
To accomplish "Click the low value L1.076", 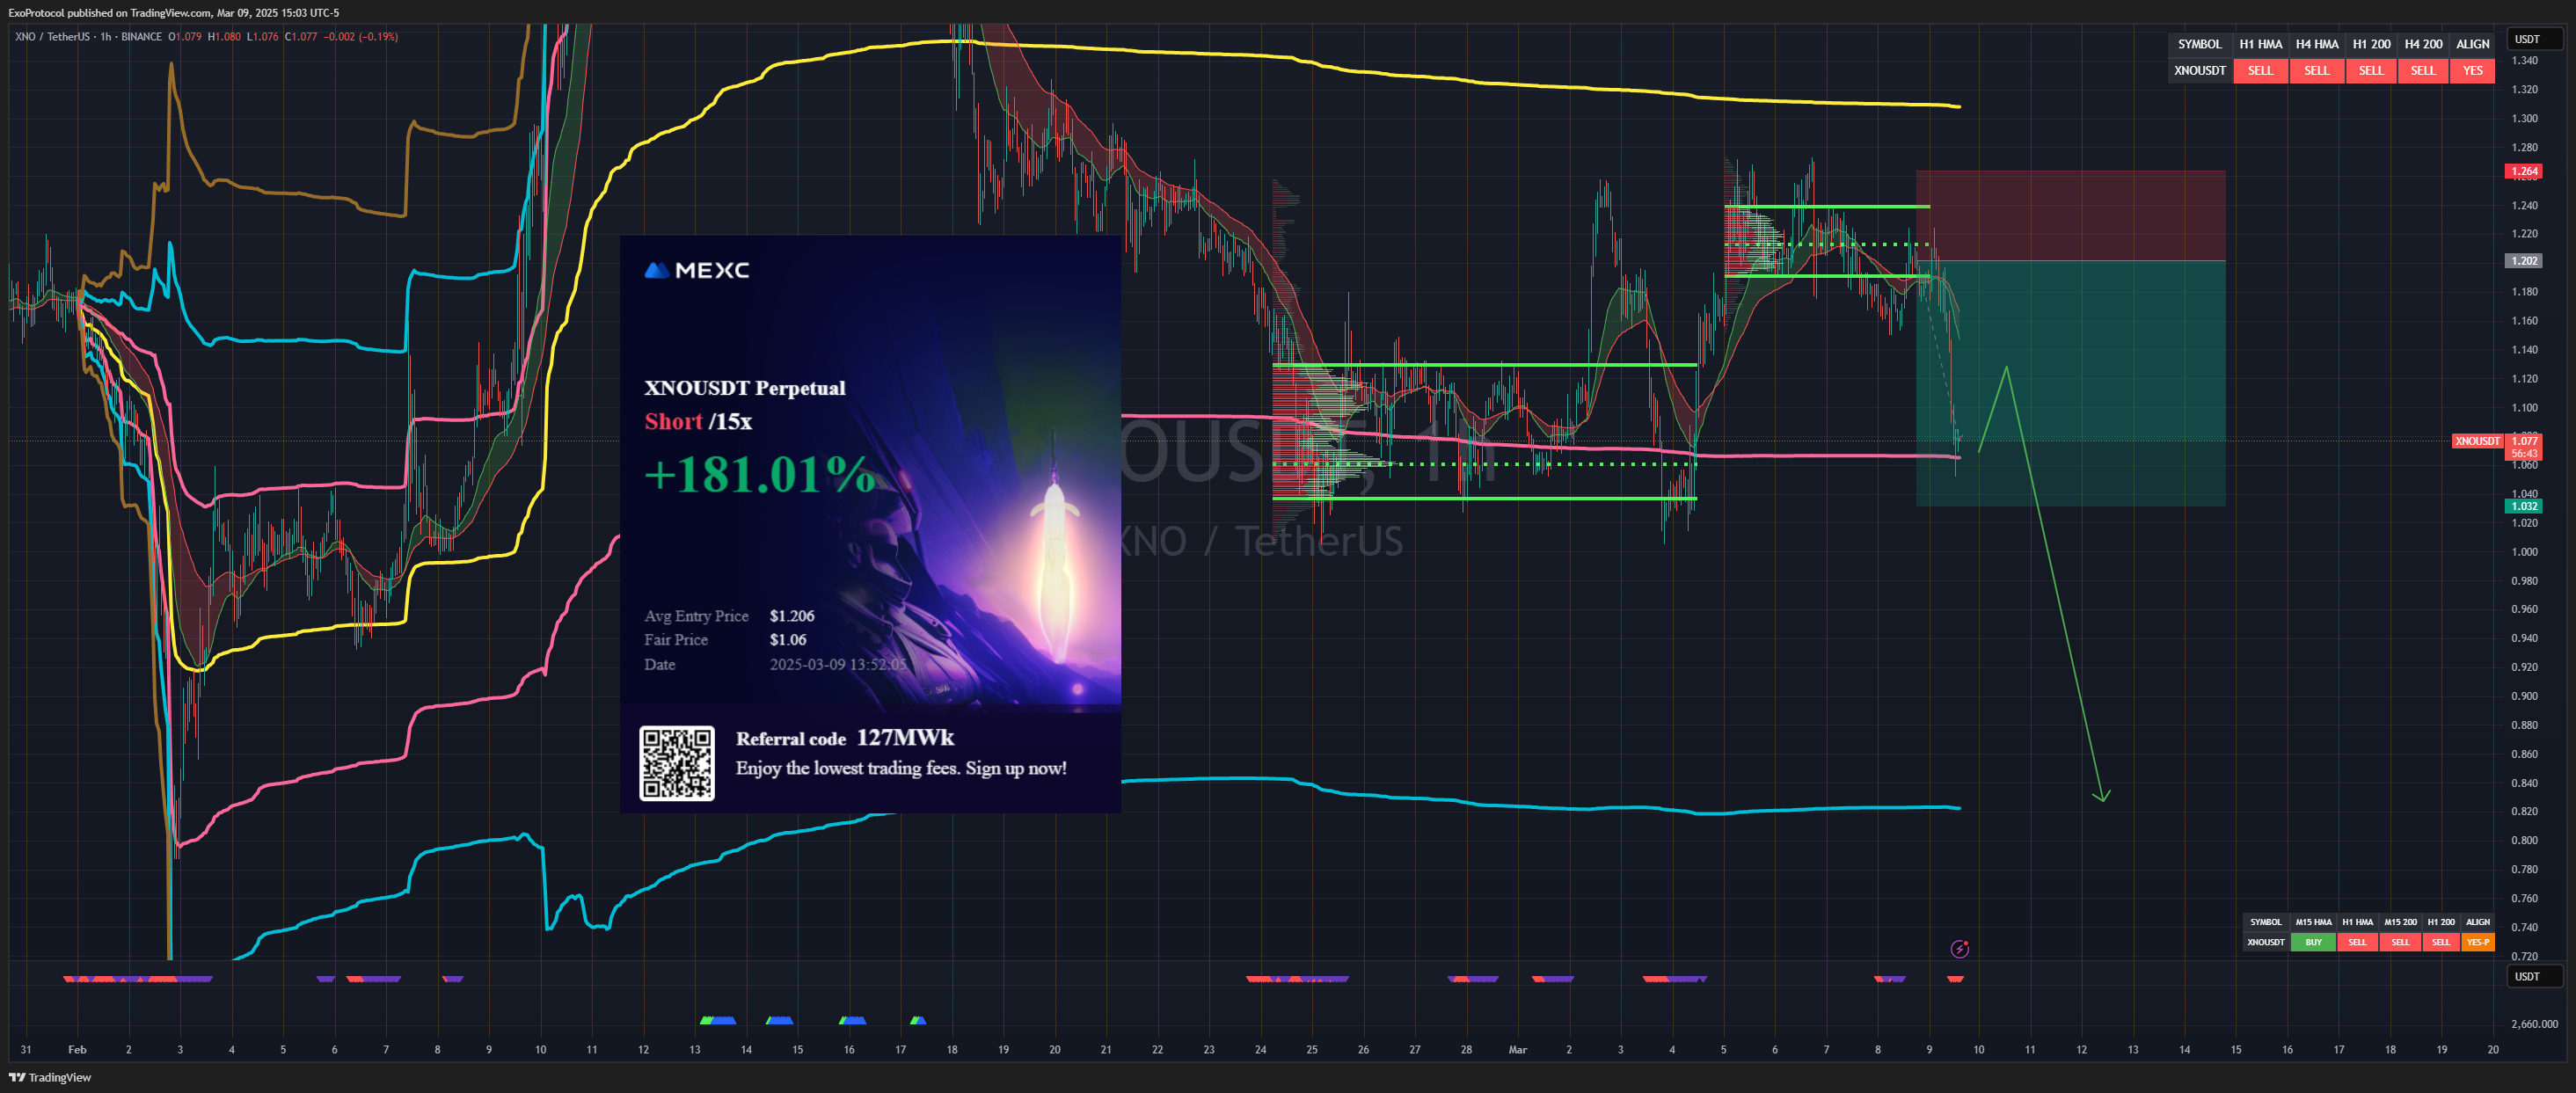I will click(263, 37).
